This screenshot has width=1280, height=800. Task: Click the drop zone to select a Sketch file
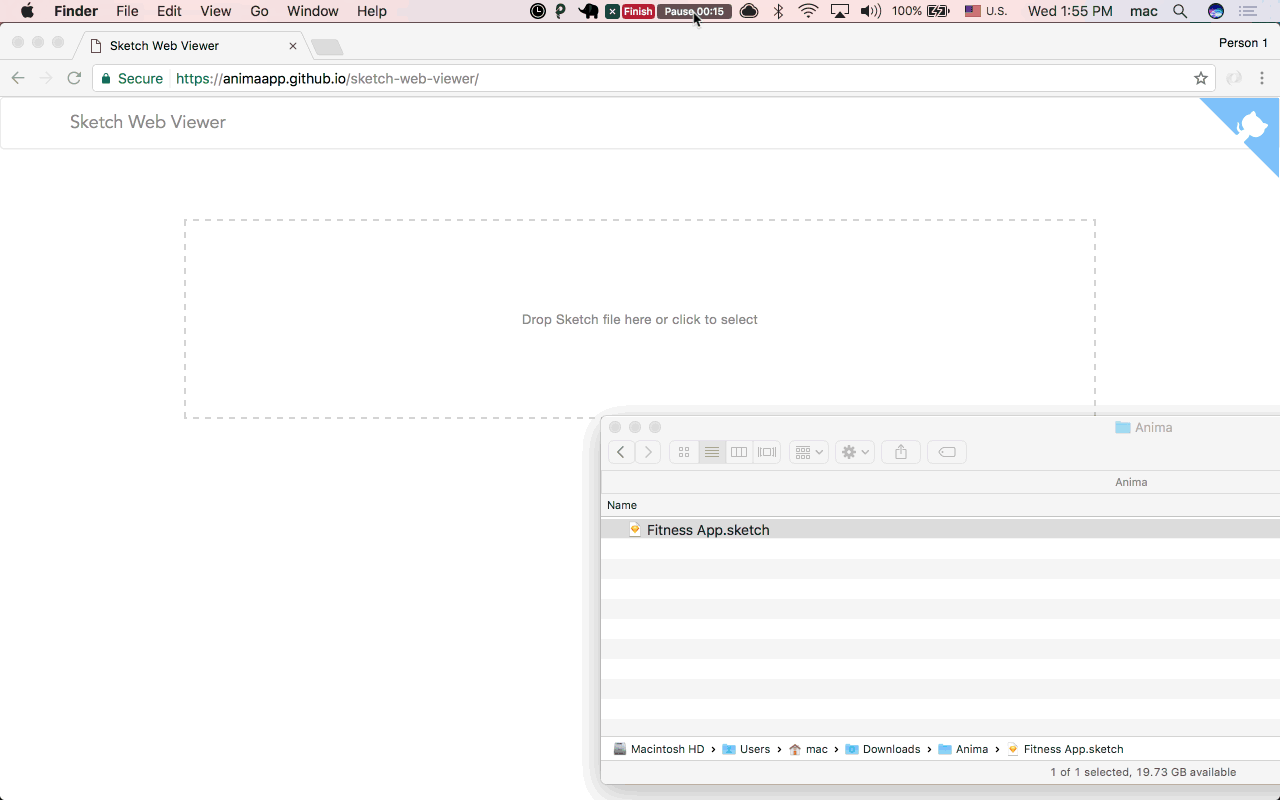[x=639, y=319]
